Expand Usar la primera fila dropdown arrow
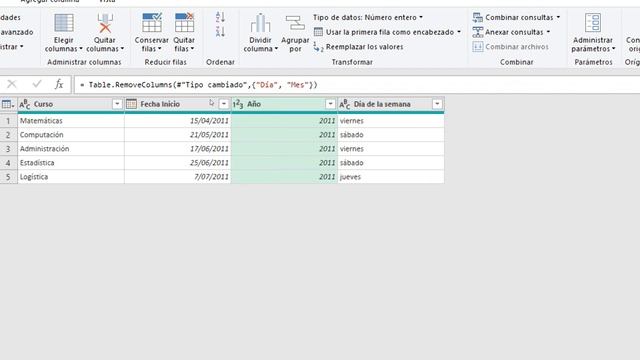Image resolution: width=640 pixels, height=360 pixels. (x=459, y=32)
